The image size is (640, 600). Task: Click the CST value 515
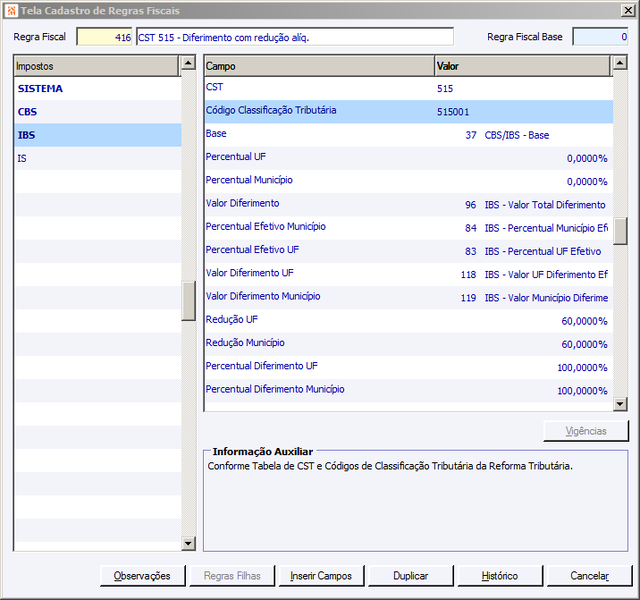point(445,89)
